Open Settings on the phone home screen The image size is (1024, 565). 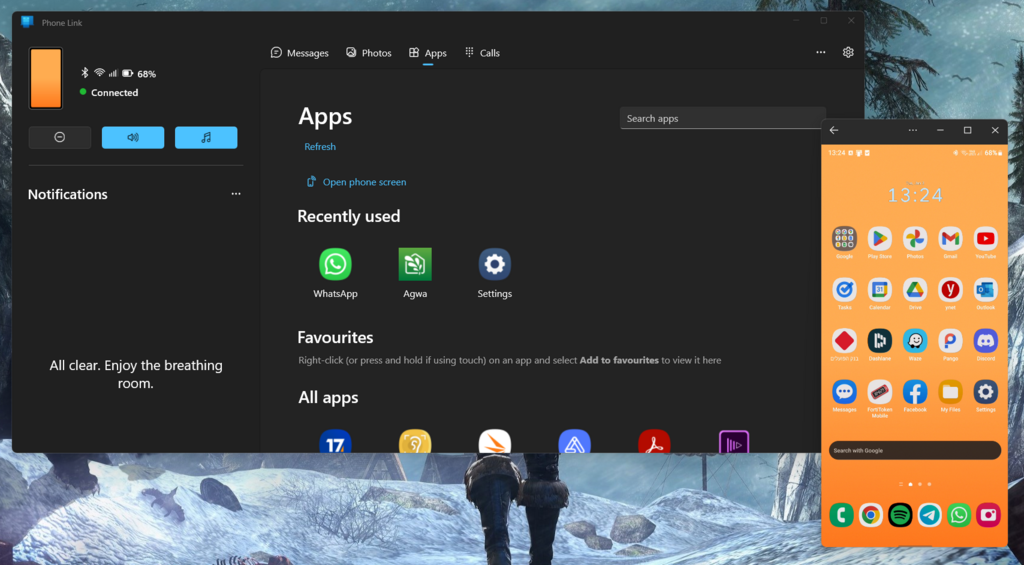(985, 392)
